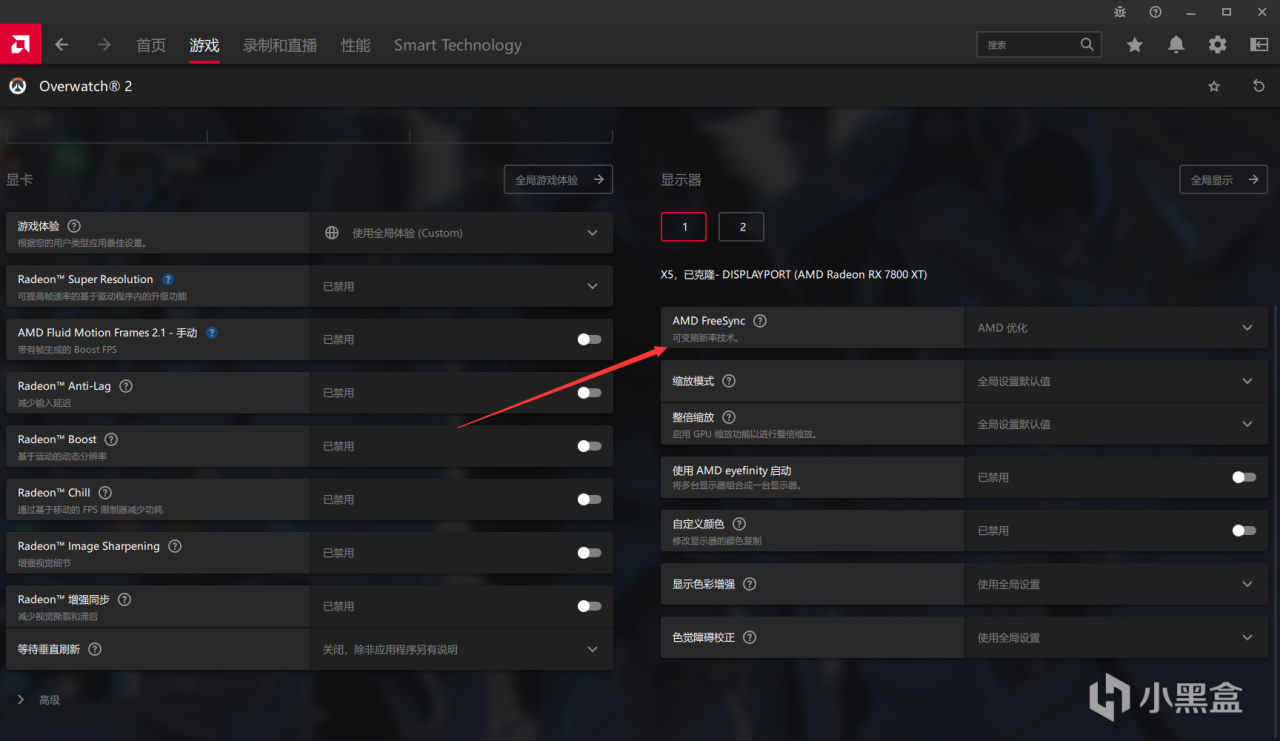The image size is (1280, 741).
Task: Open the notifications bell
Action: coord(1176,45)
